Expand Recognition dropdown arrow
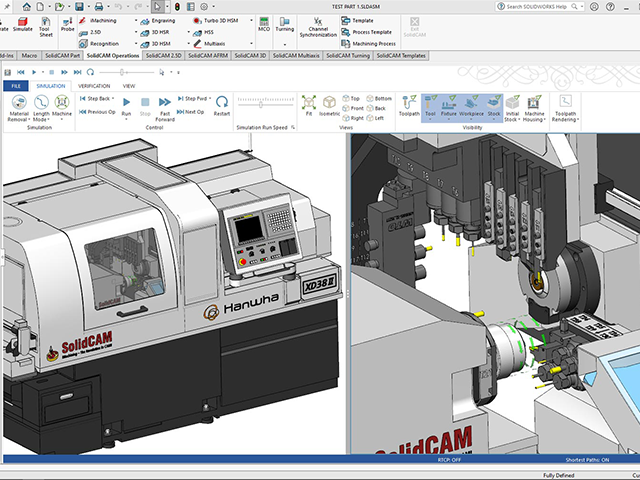Screen dimensions: 640x480 click(136, 43)
